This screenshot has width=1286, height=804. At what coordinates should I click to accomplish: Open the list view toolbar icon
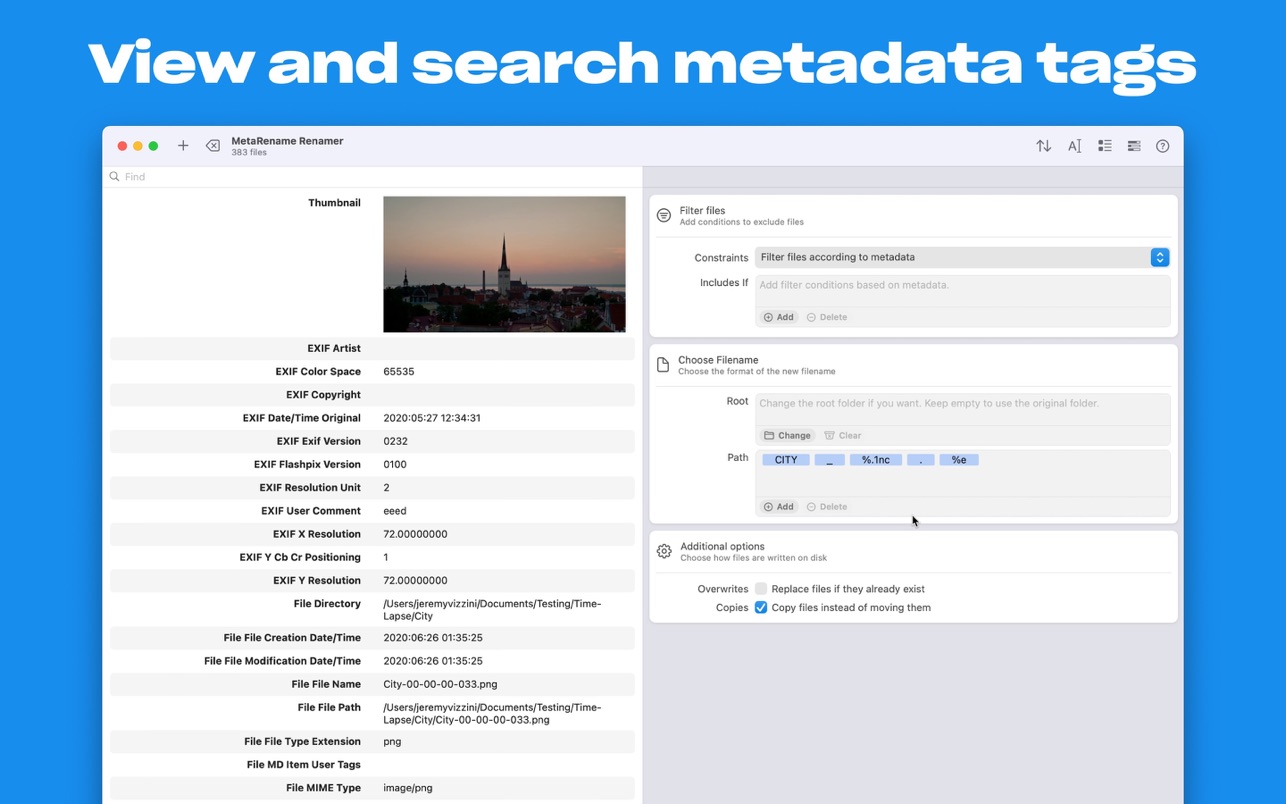(x=1104, y=146)
